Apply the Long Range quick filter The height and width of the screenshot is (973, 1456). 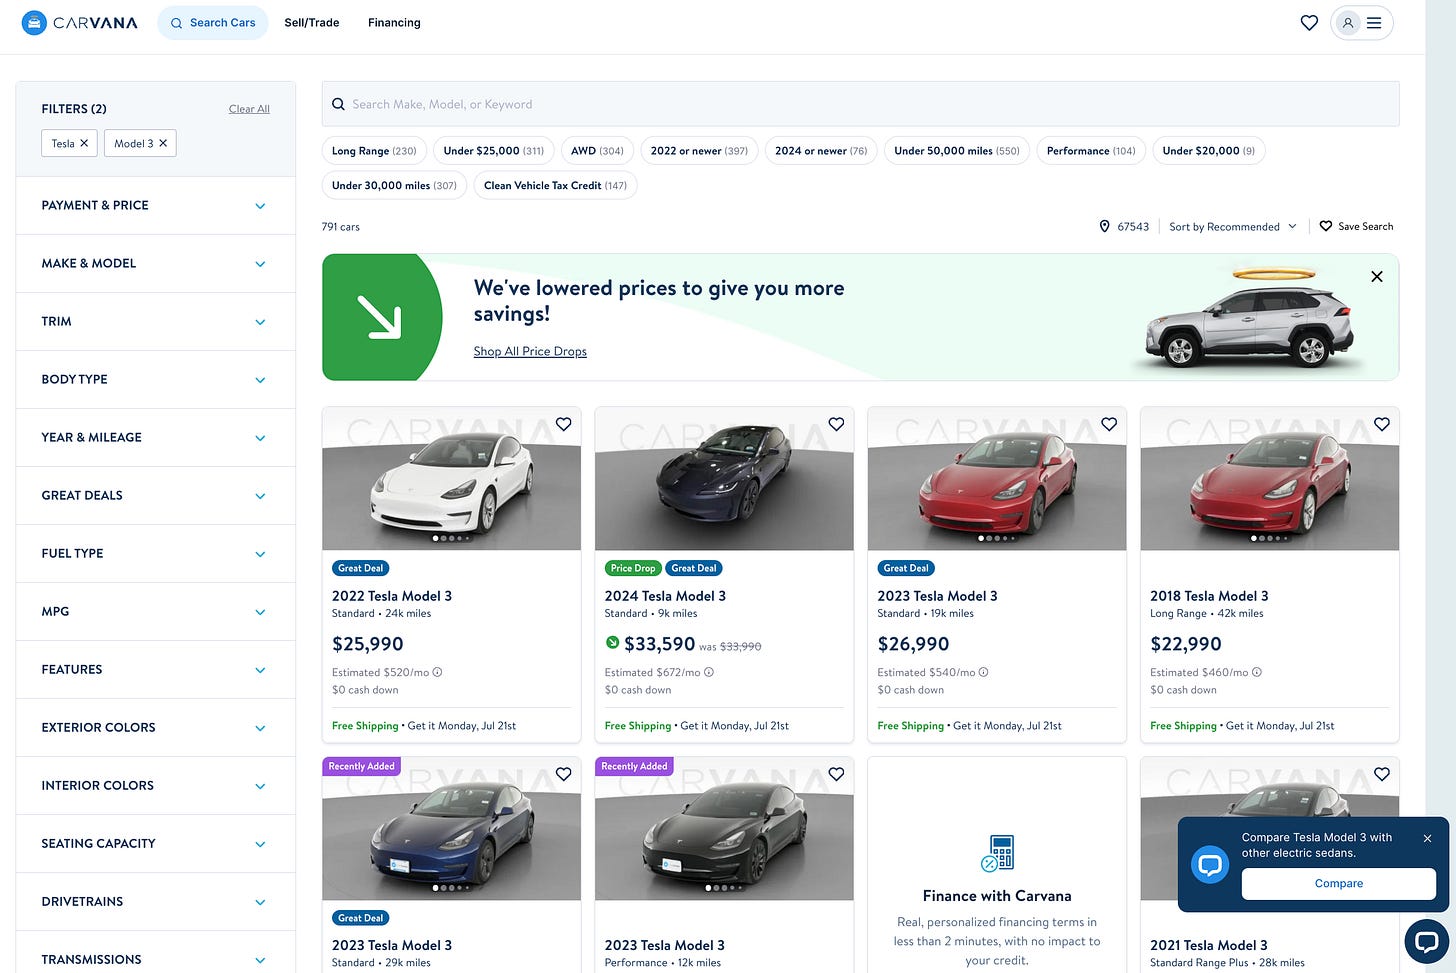tap(374, 151)
